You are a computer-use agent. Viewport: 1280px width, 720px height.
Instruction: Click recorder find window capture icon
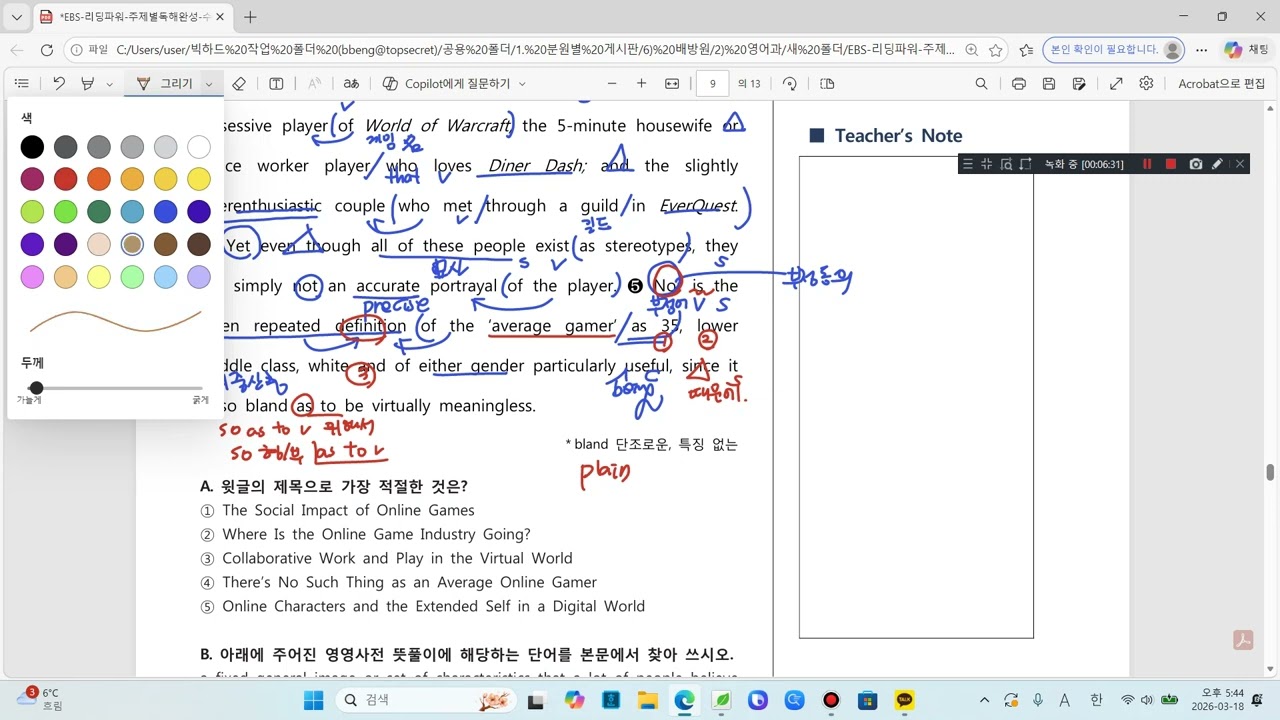1006,164
